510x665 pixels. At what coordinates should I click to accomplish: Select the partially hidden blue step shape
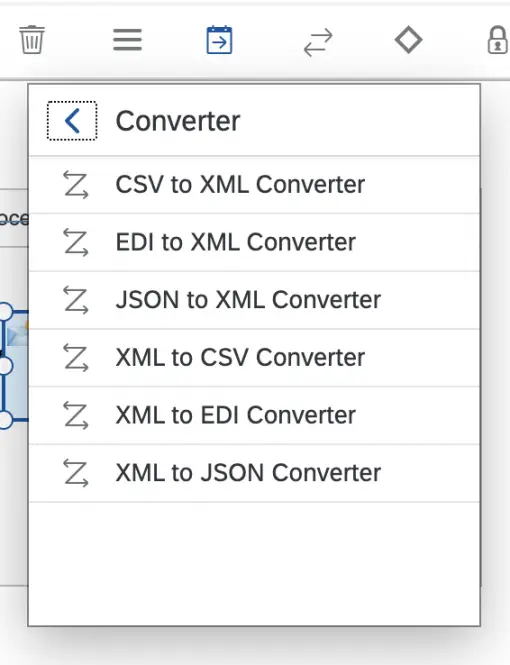pyautogui.click(x=16, y=366)
